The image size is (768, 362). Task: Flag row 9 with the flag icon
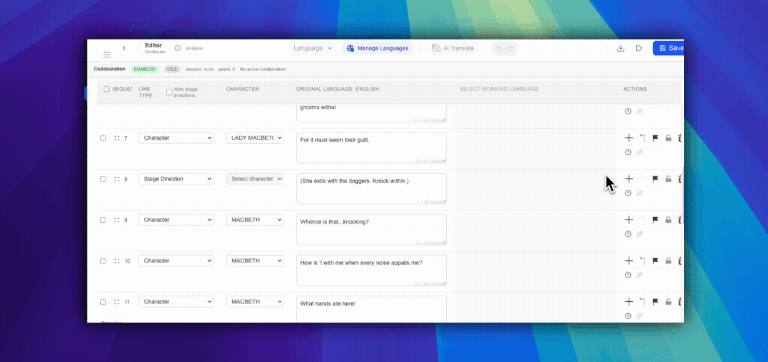click(655, 220)
